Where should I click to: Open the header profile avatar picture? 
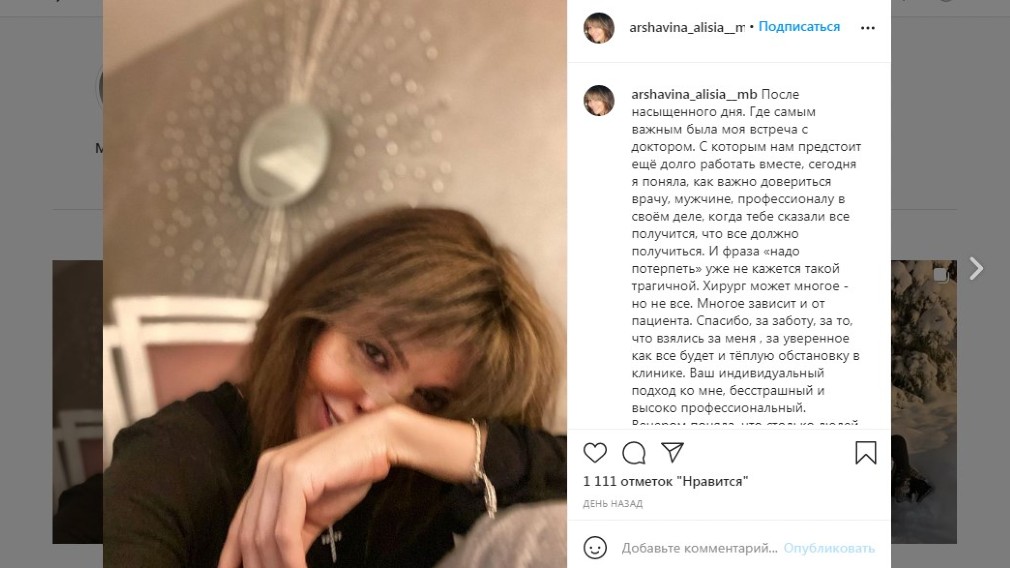point(599,28)
